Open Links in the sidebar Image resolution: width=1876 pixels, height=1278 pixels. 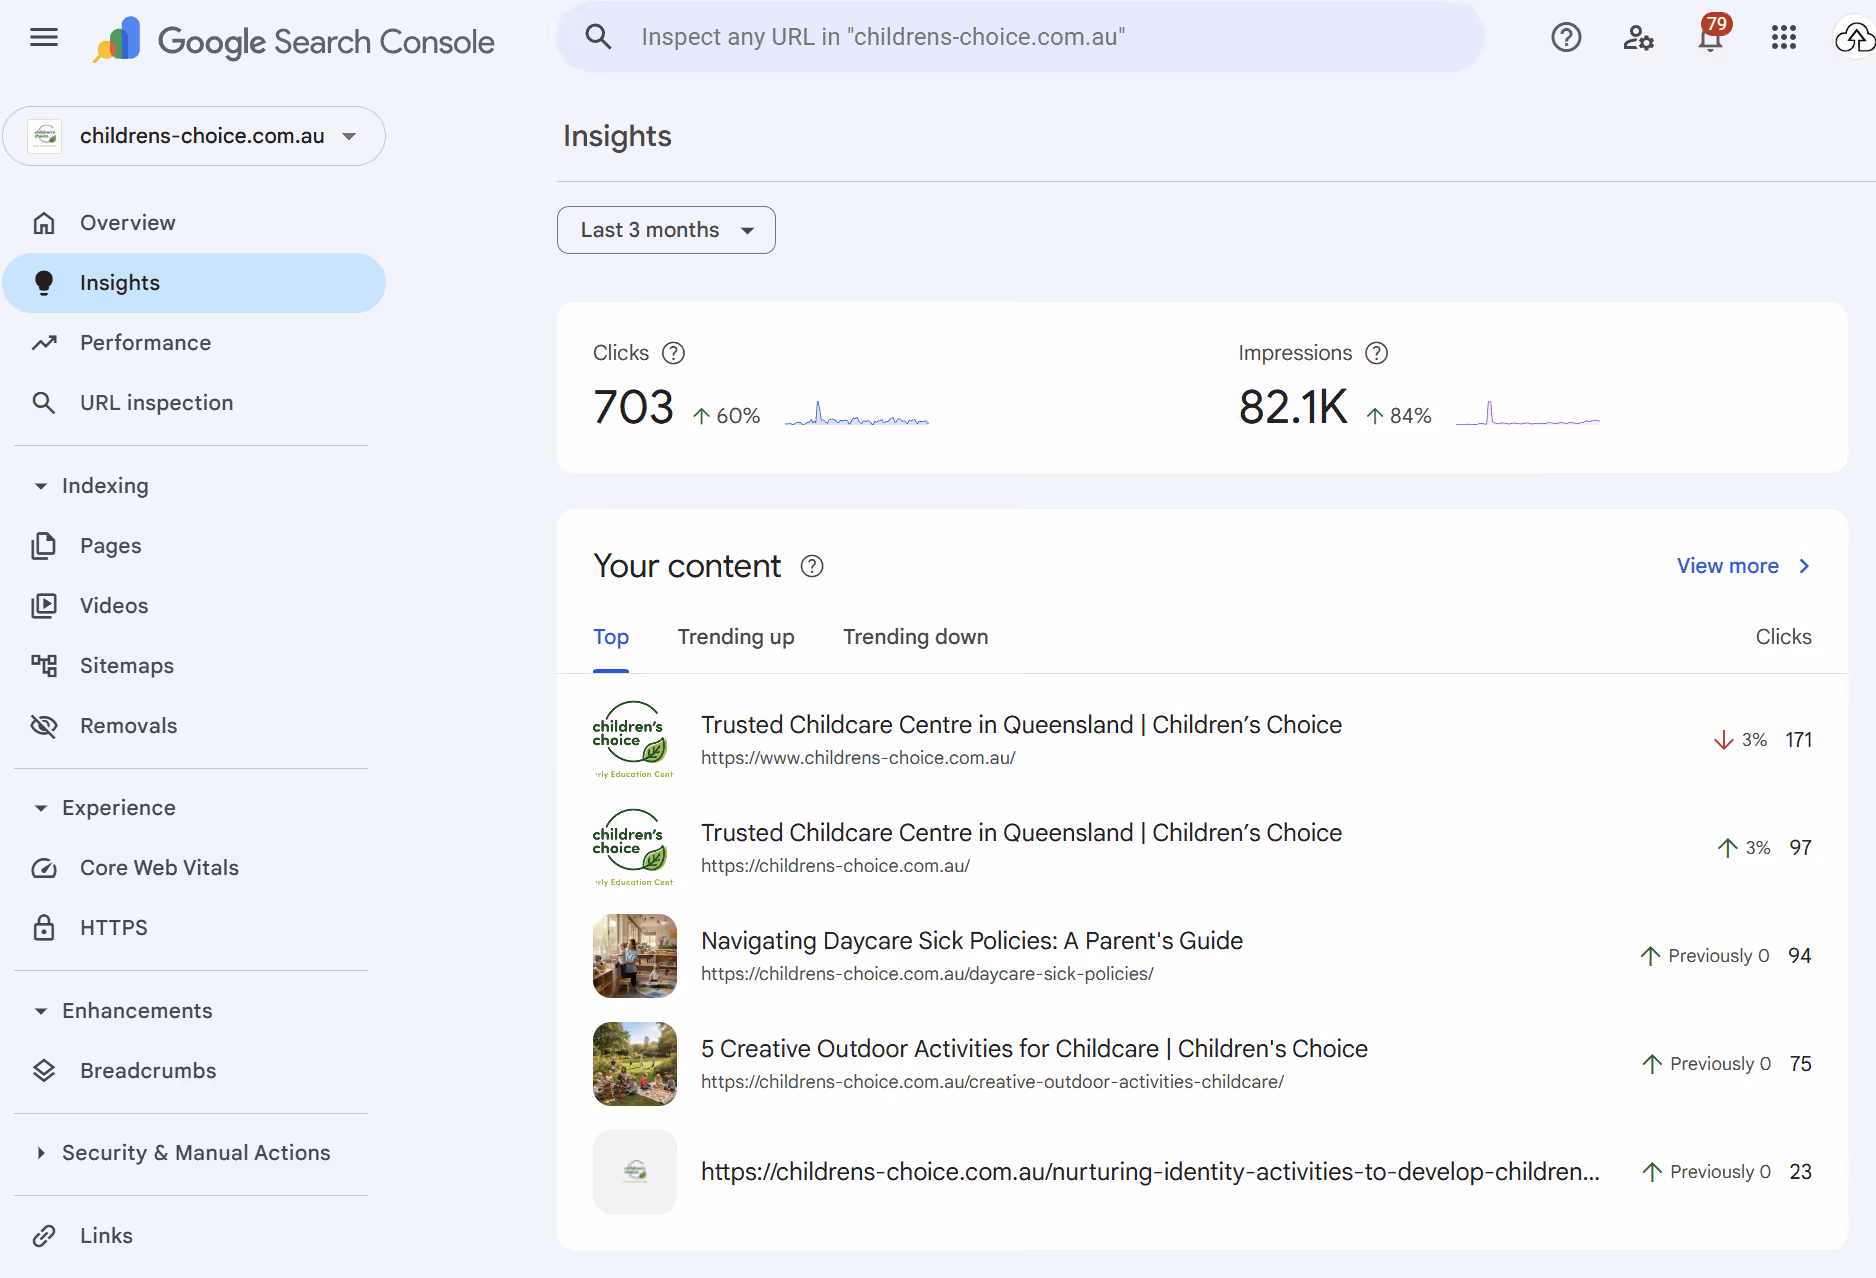(194, 1236)
